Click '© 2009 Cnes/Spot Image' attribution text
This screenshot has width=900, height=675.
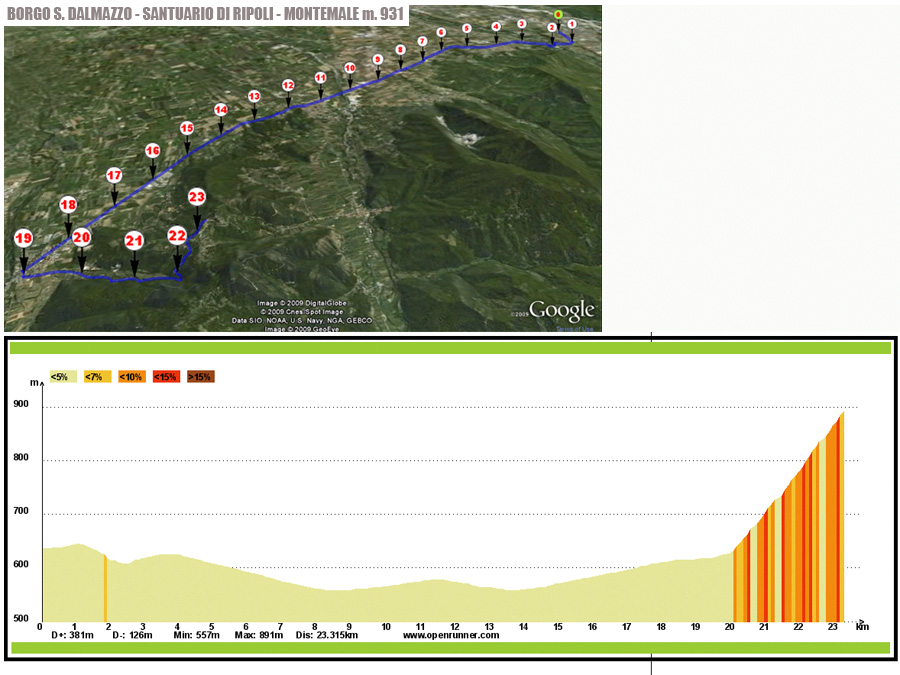(x=302, y=312)
